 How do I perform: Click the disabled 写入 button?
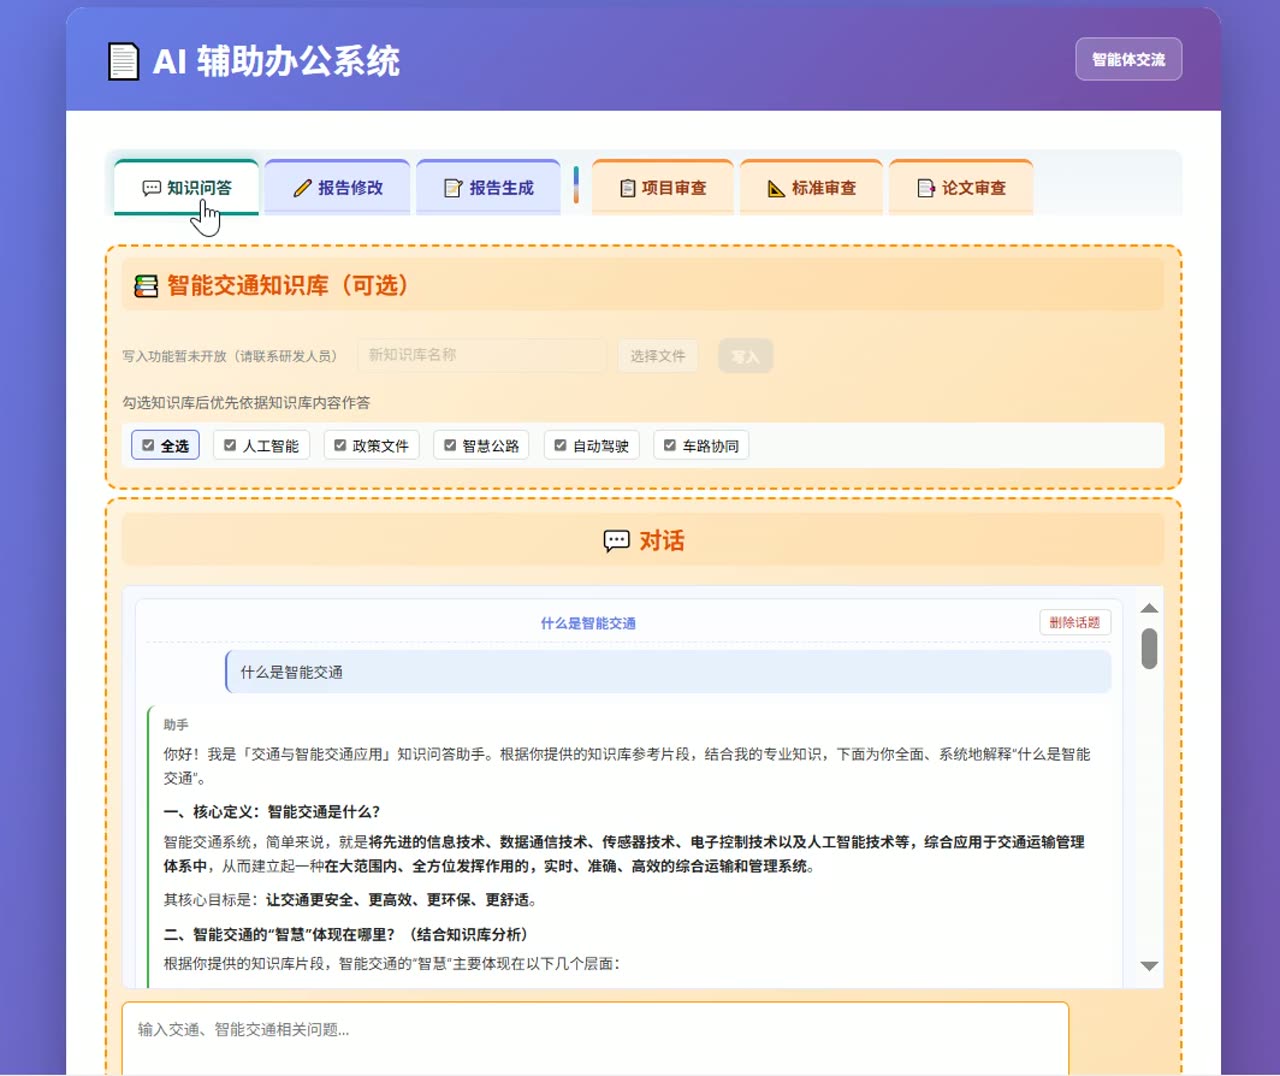[x=745, y=356]
